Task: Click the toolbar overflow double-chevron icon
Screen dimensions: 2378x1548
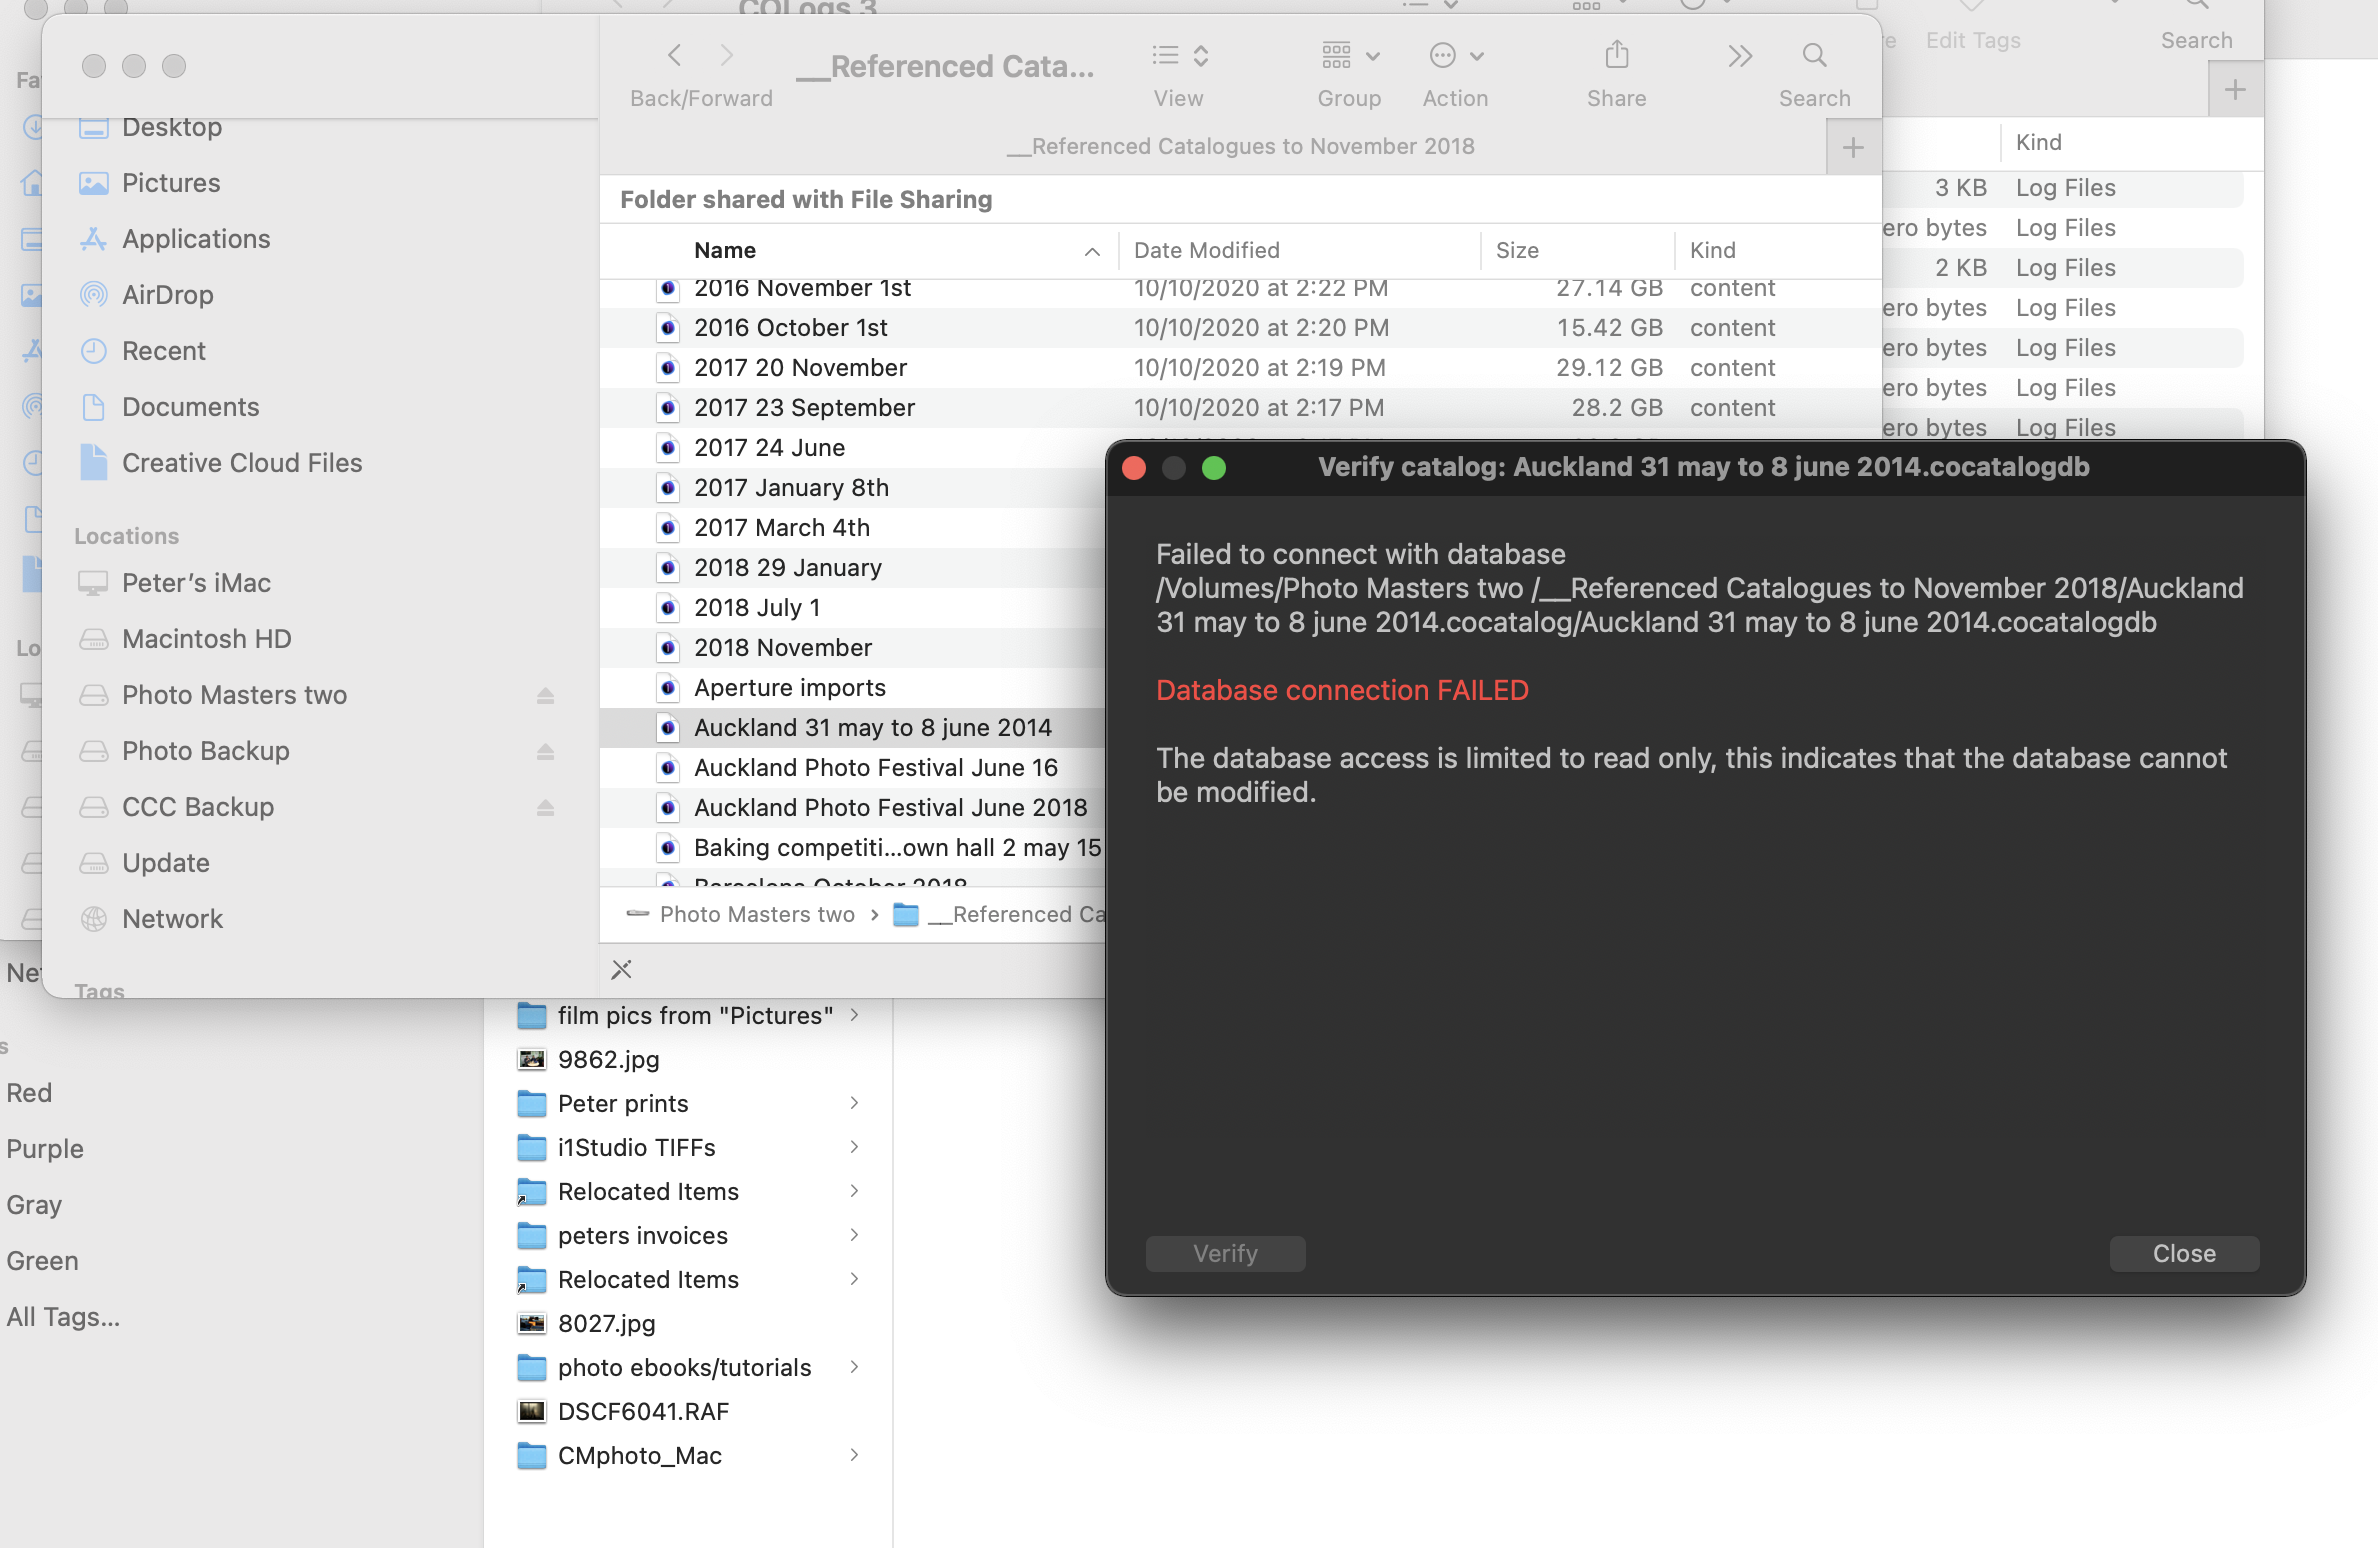Action: click(1740, 56)
